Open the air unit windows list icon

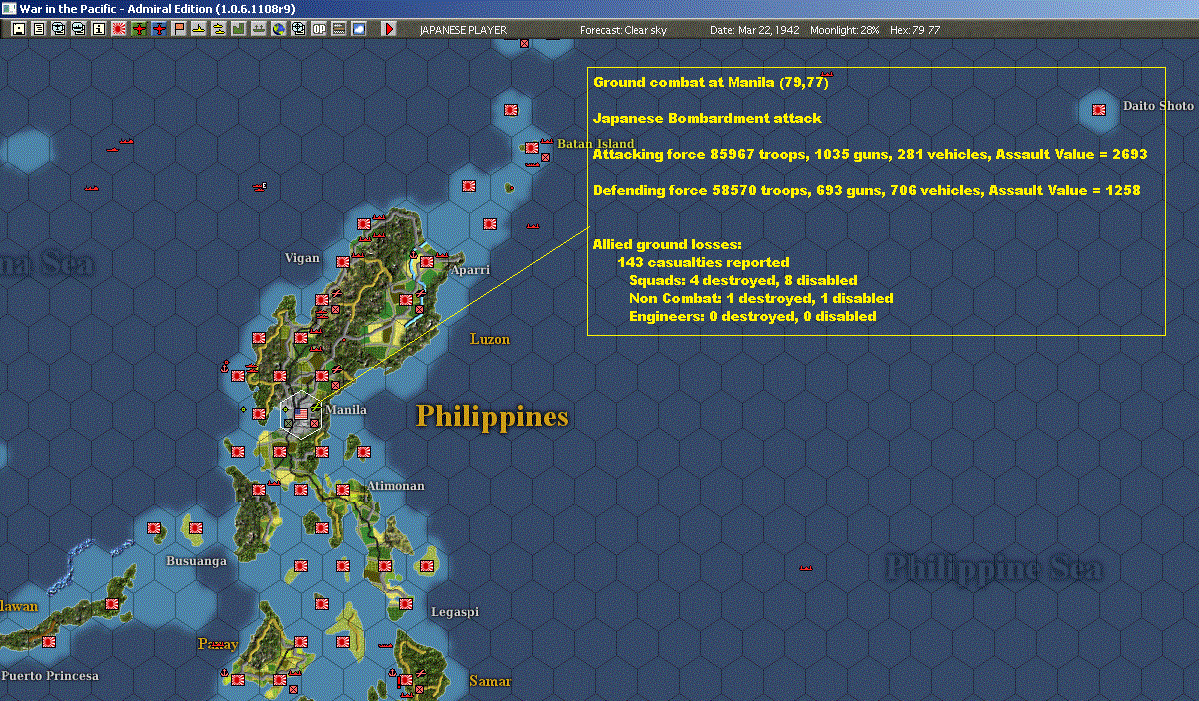(59, 29)
